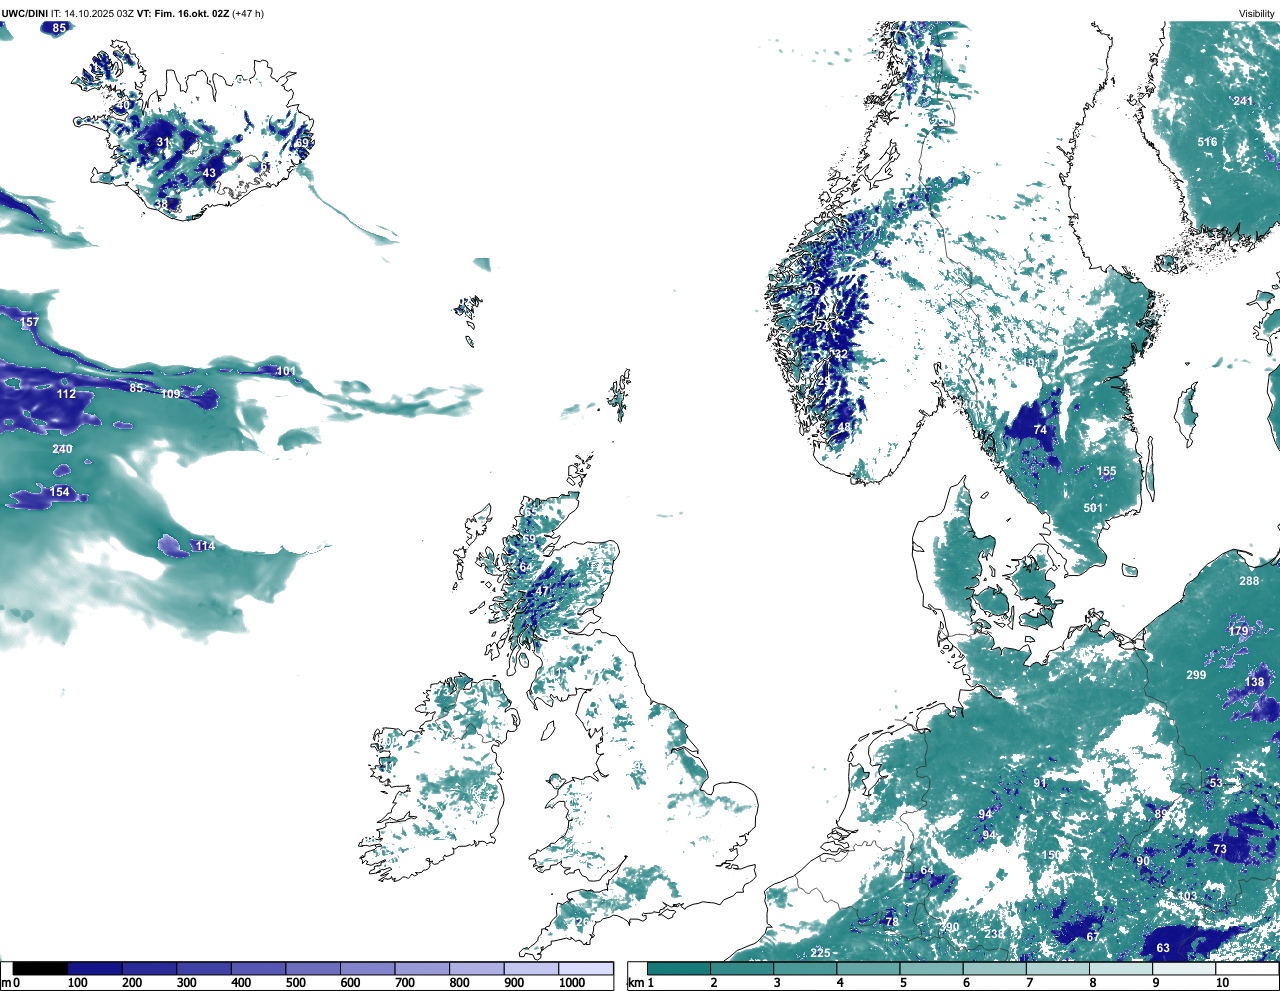The width and height of the screenshot is (1280, 991).
Task: Click visibility value '241' over Finland
Action: tap(1243, 101)
